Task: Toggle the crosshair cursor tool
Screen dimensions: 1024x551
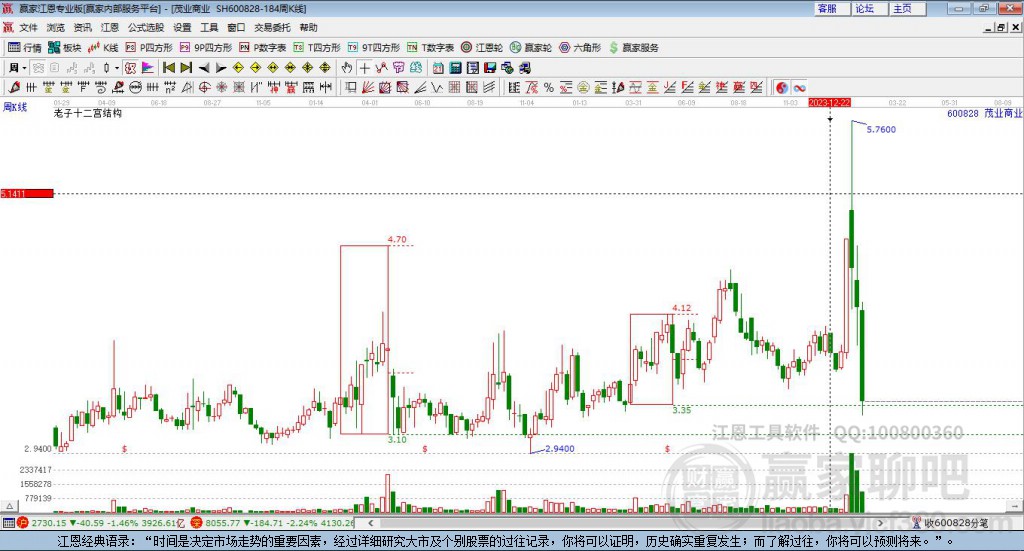Action: pyautogui.click(x=364, y=68)
